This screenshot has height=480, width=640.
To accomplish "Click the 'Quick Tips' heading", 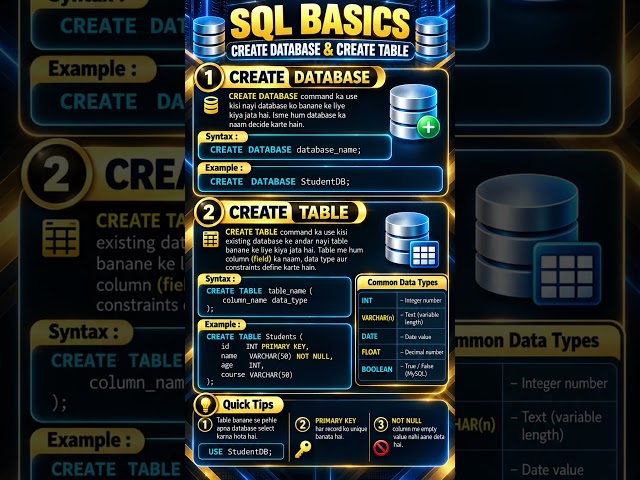I will click(248, 404).
